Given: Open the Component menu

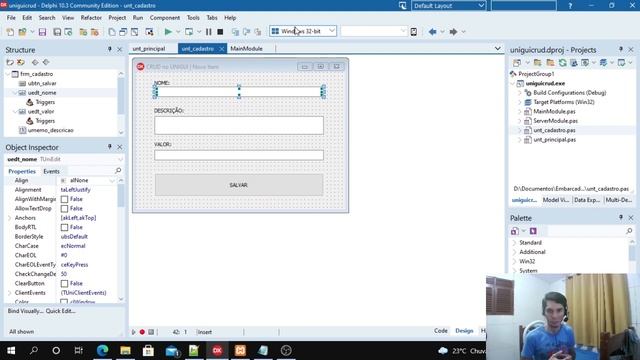Looking at the screenshot, I should pyautogui.click(x=164, y=18).
